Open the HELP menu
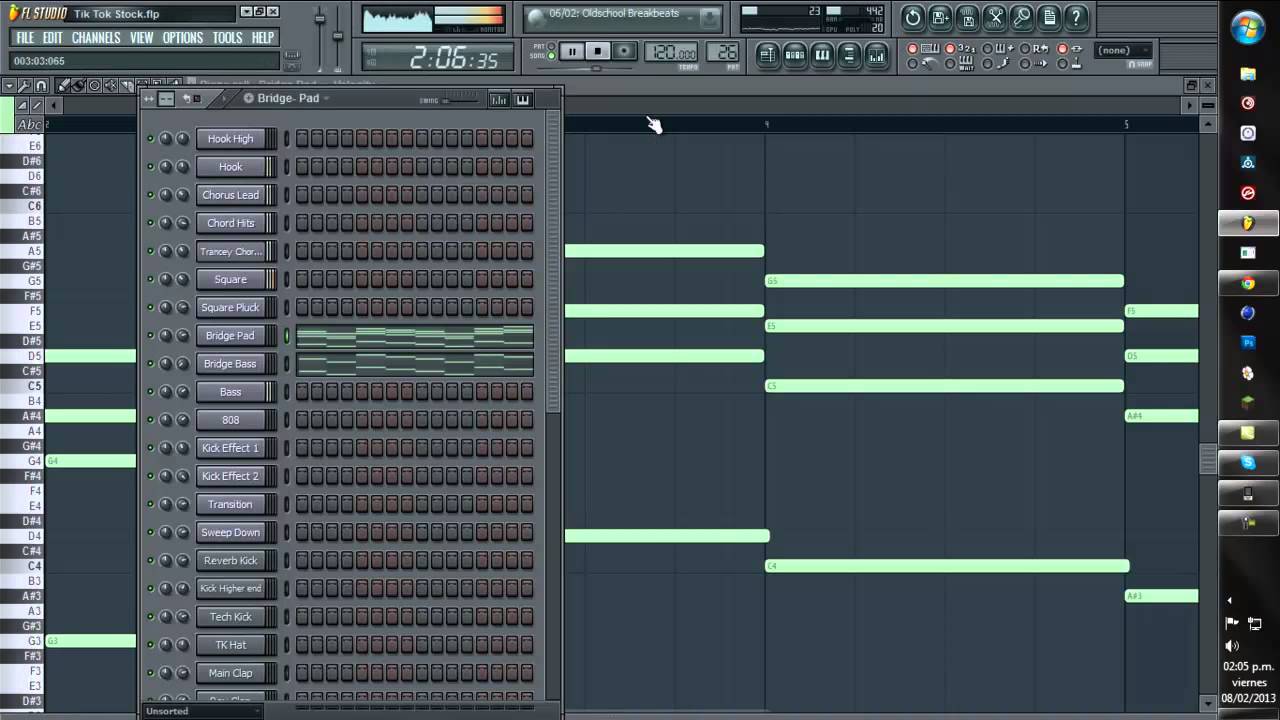The width and height of the screenshot is (1280, 720). click(x=263, y=38)
